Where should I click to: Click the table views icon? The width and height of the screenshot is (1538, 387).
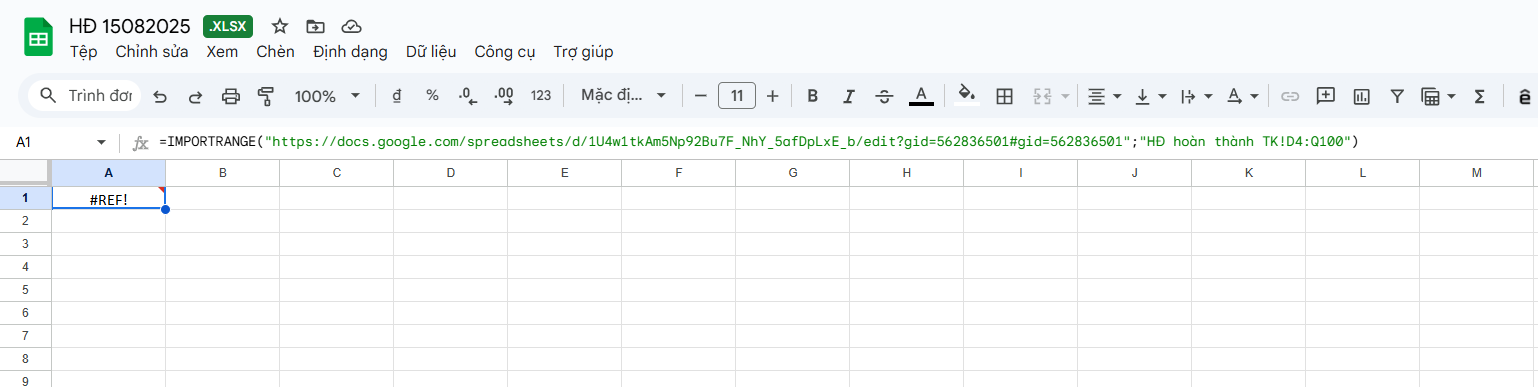tap(1431, 96)
